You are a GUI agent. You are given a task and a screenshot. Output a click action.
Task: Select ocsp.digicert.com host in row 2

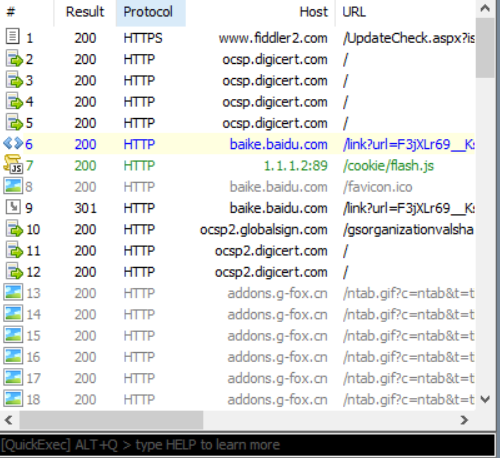pyautogui.click(x=275, y=59)
